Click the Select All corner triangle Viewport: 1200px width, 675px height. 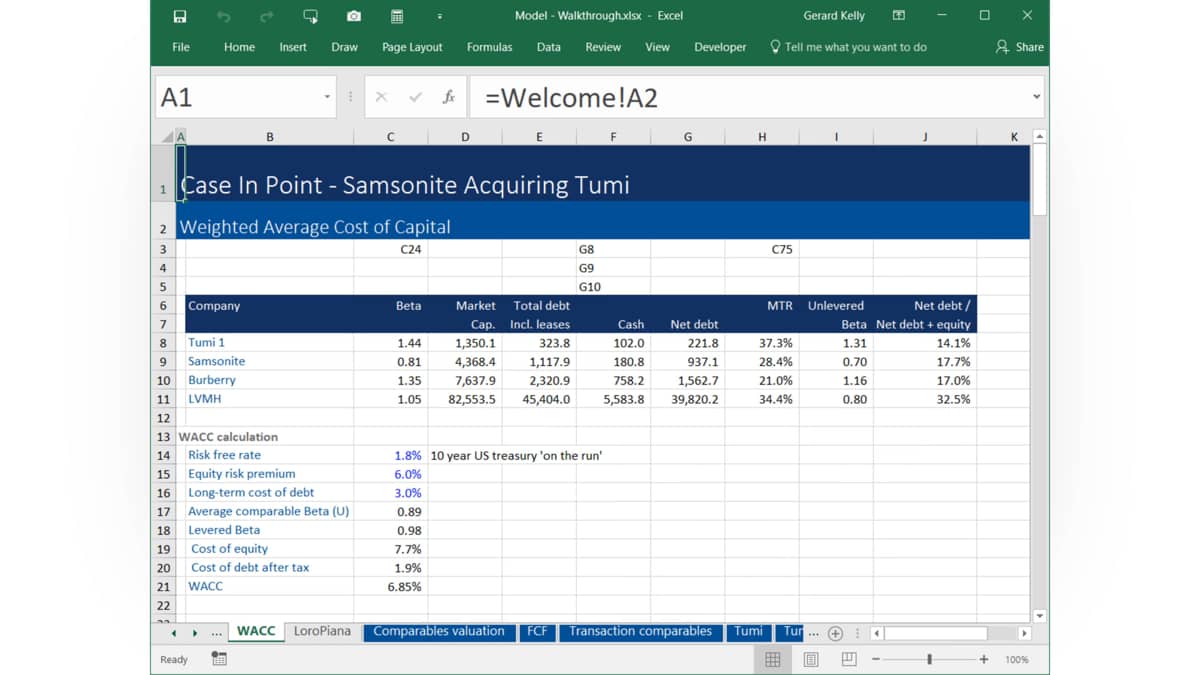168,137
